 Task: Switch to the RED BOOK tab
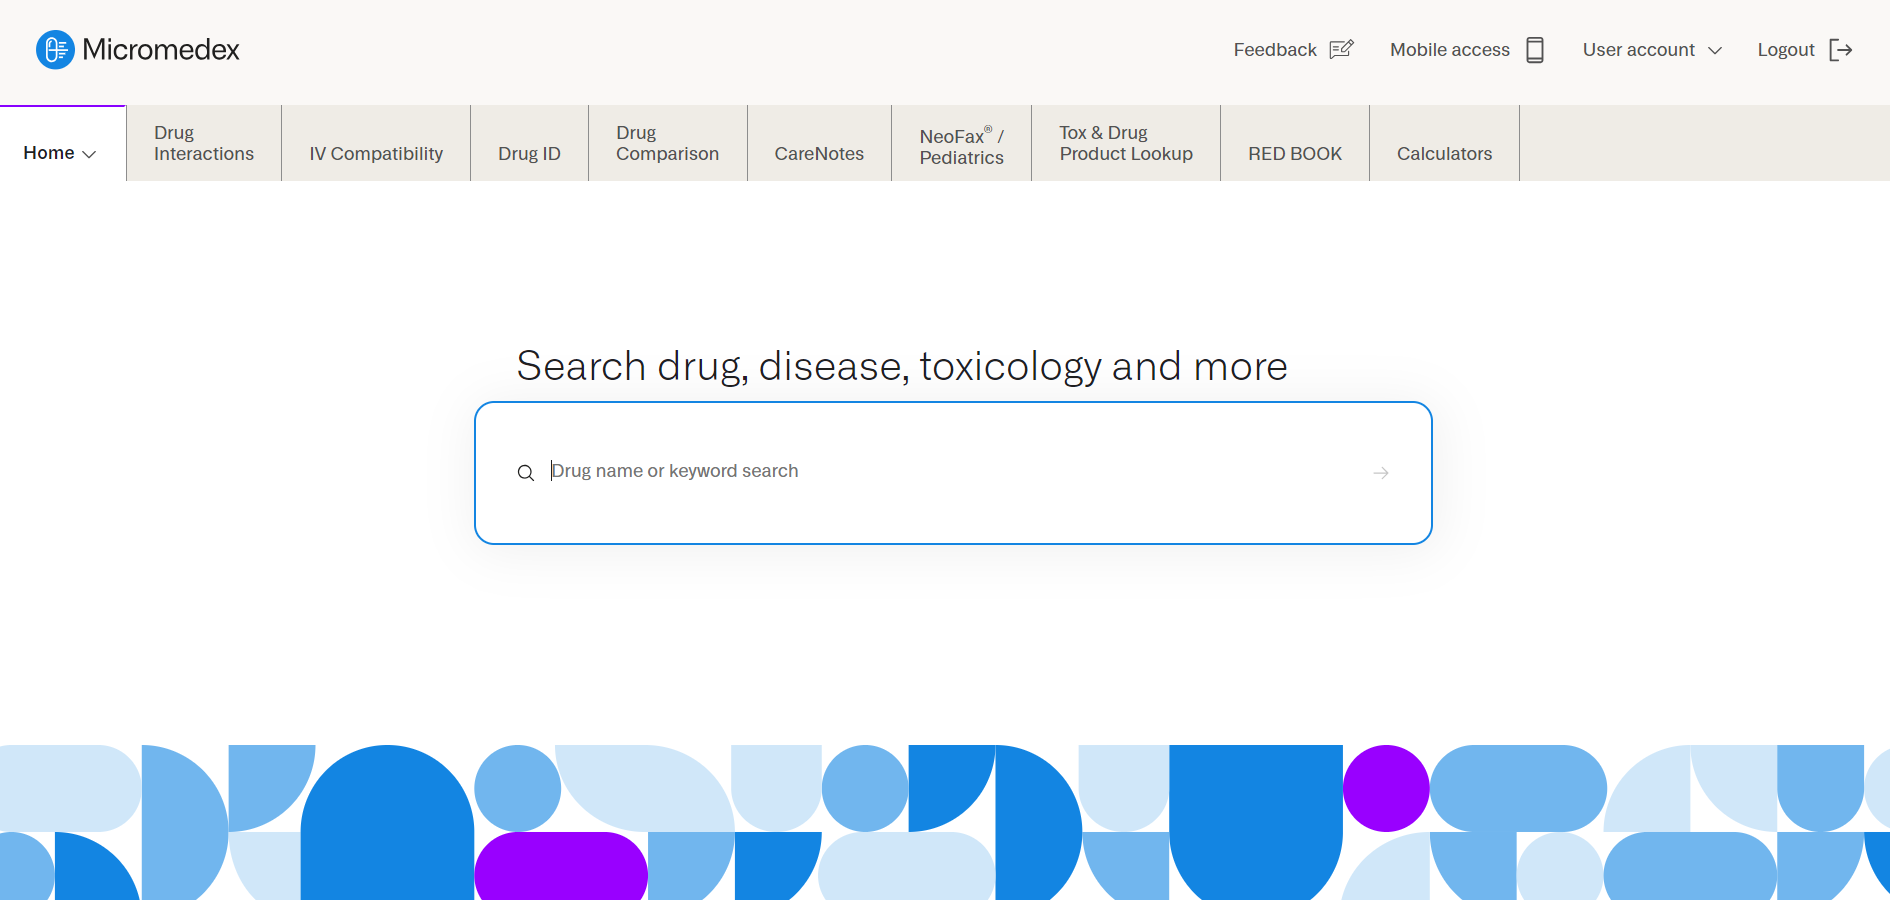point(1295,154)
